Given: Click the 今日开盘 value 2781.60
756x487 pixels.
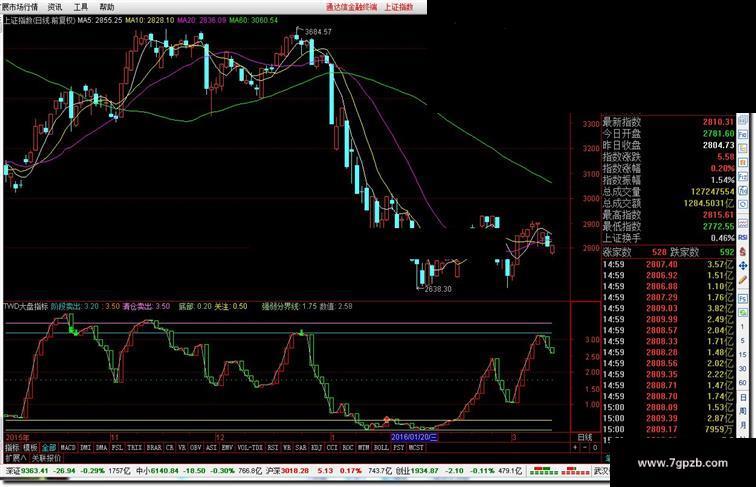Looking at the screenshot, I should (718, 134).
